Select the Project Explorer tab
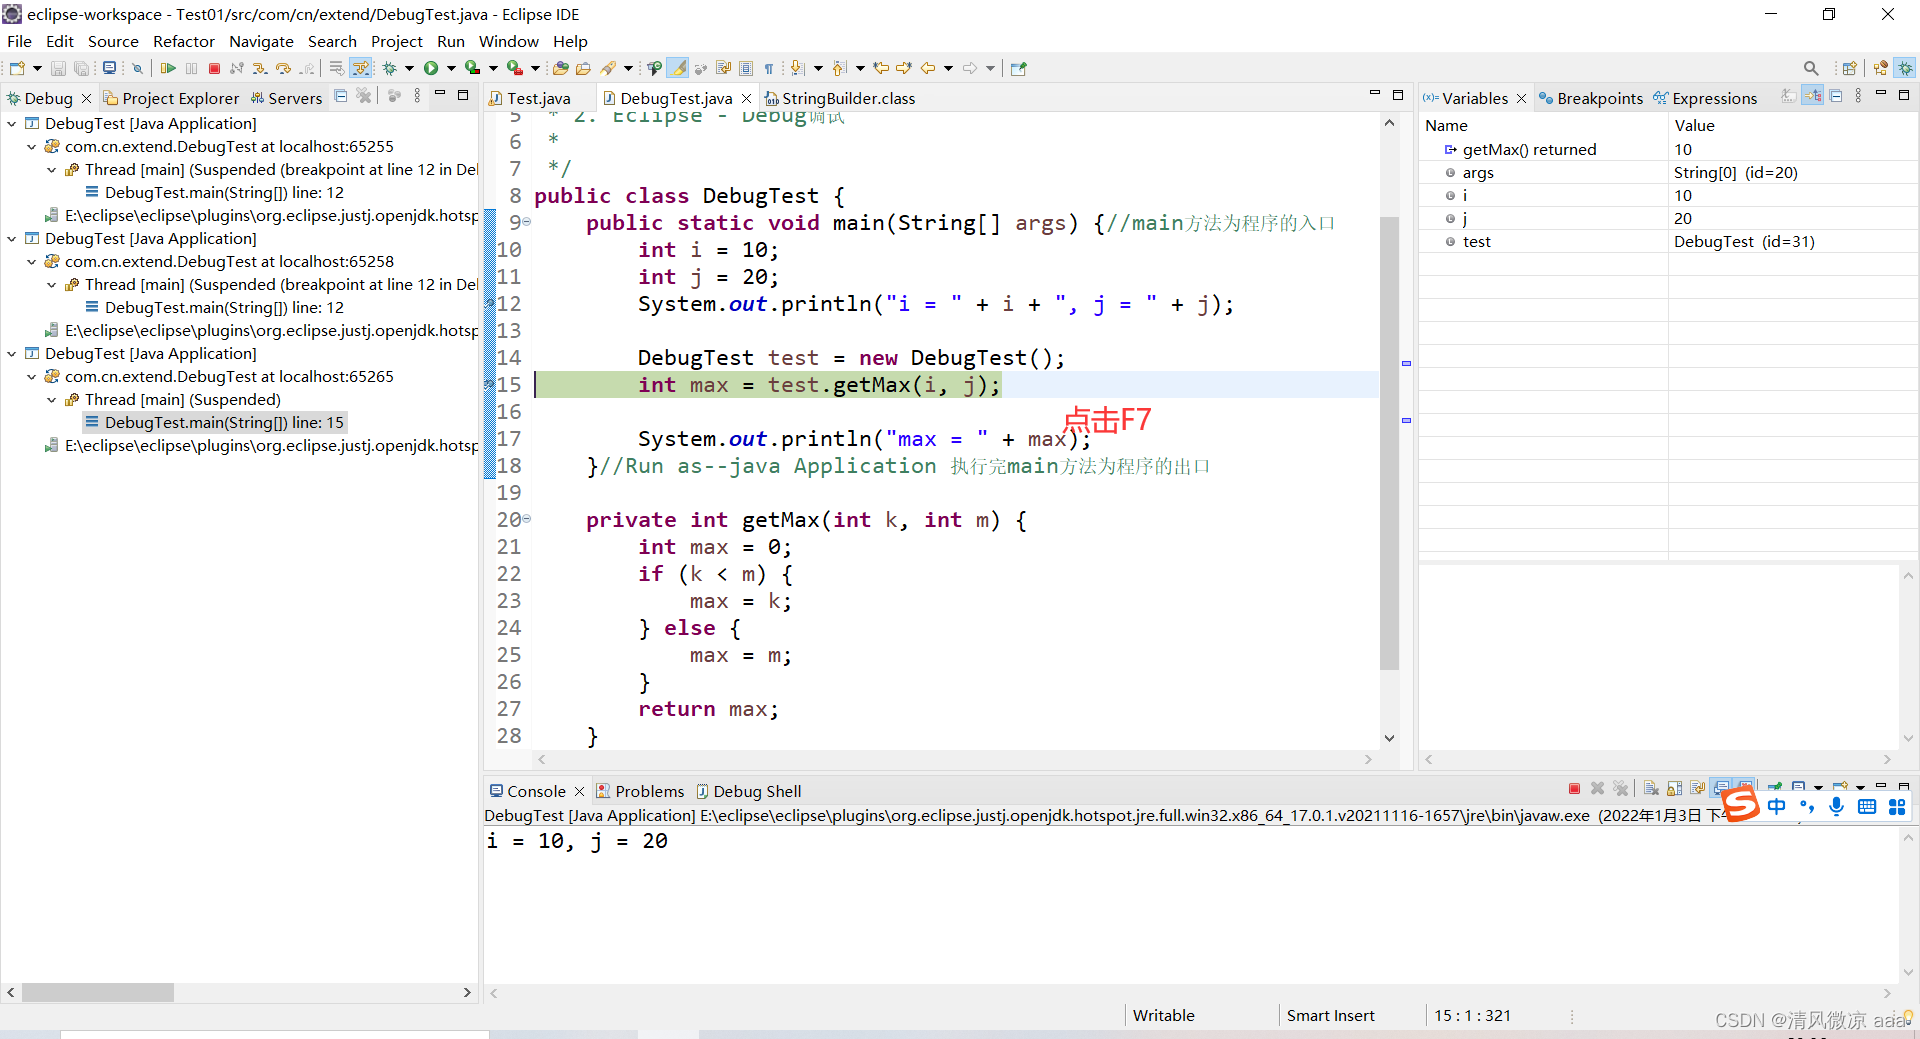Viewport: 1920px width, 1039px height. coord(172,98)
